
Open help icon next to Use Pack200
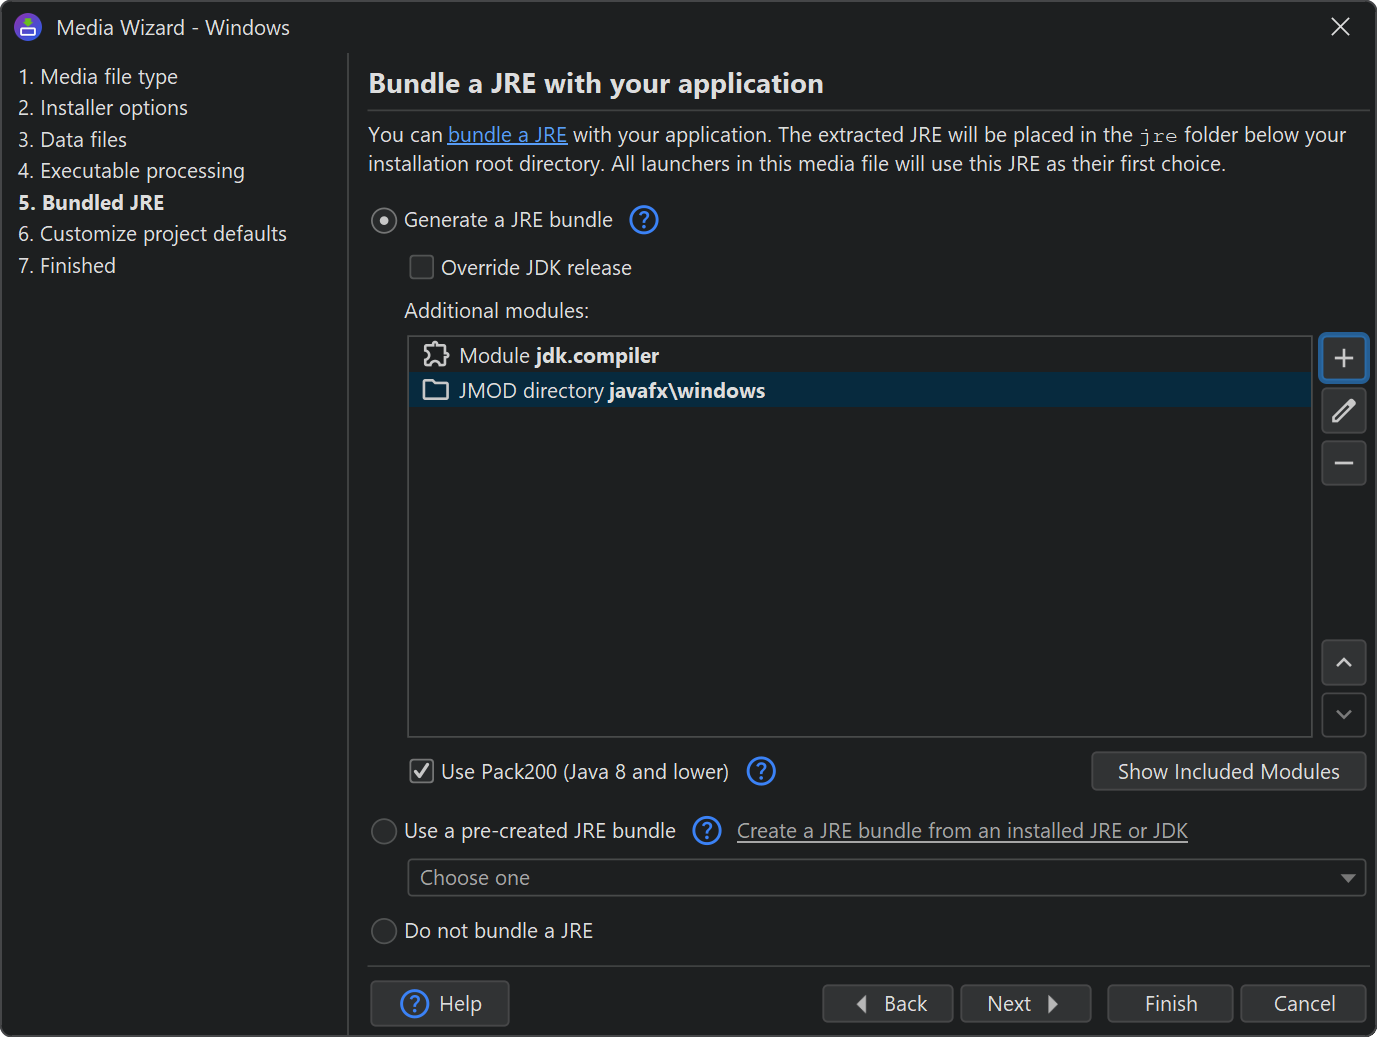point(761,771)
